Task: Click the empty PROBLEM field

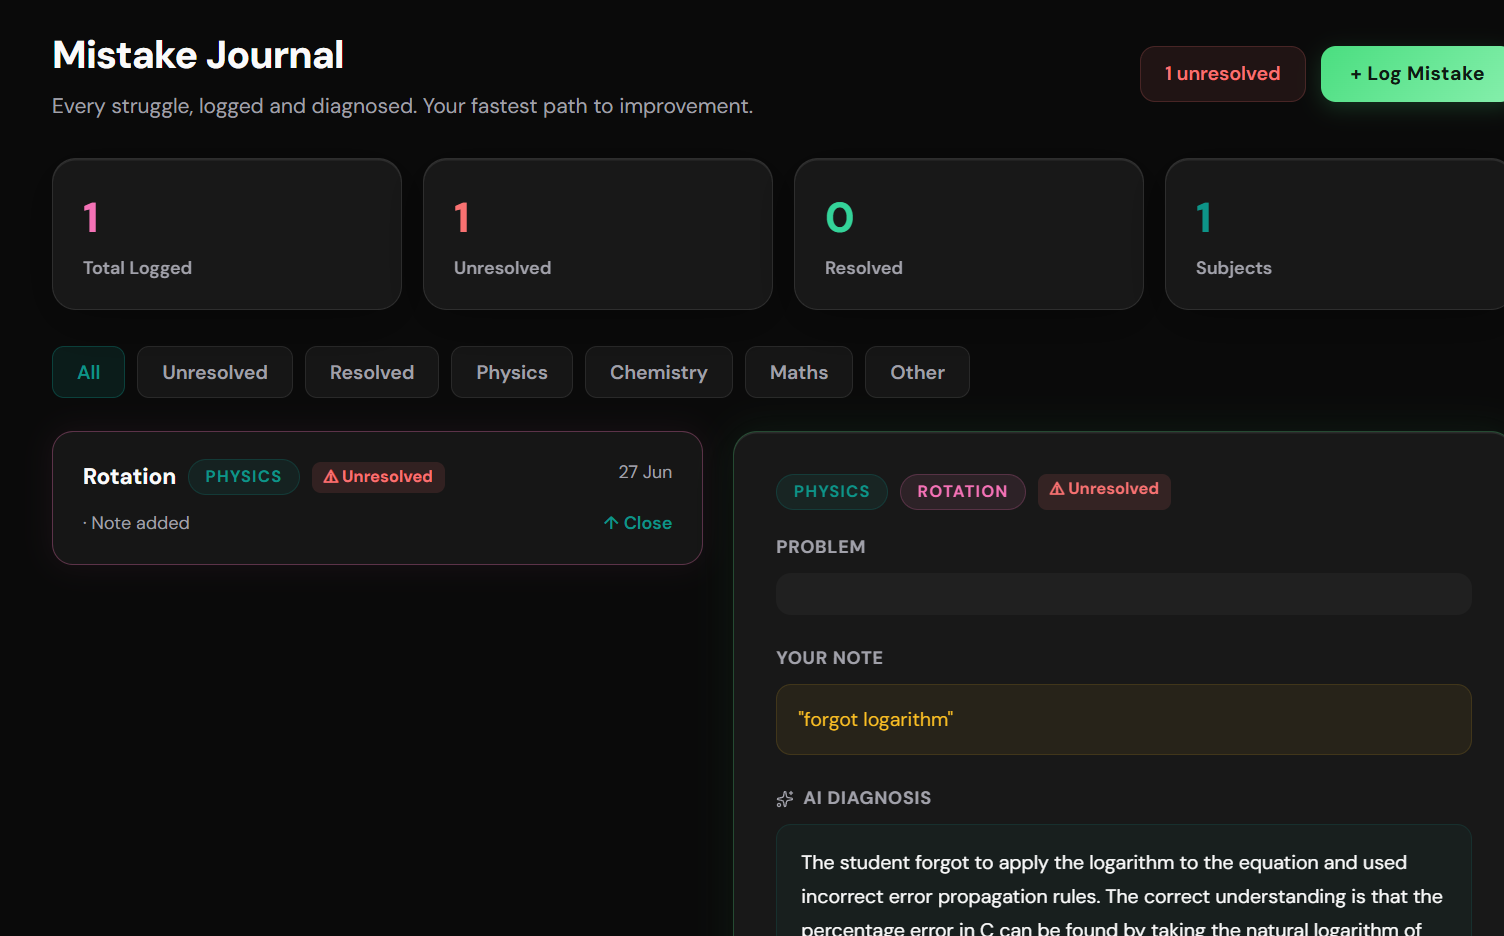Action: coord(1124,594)
